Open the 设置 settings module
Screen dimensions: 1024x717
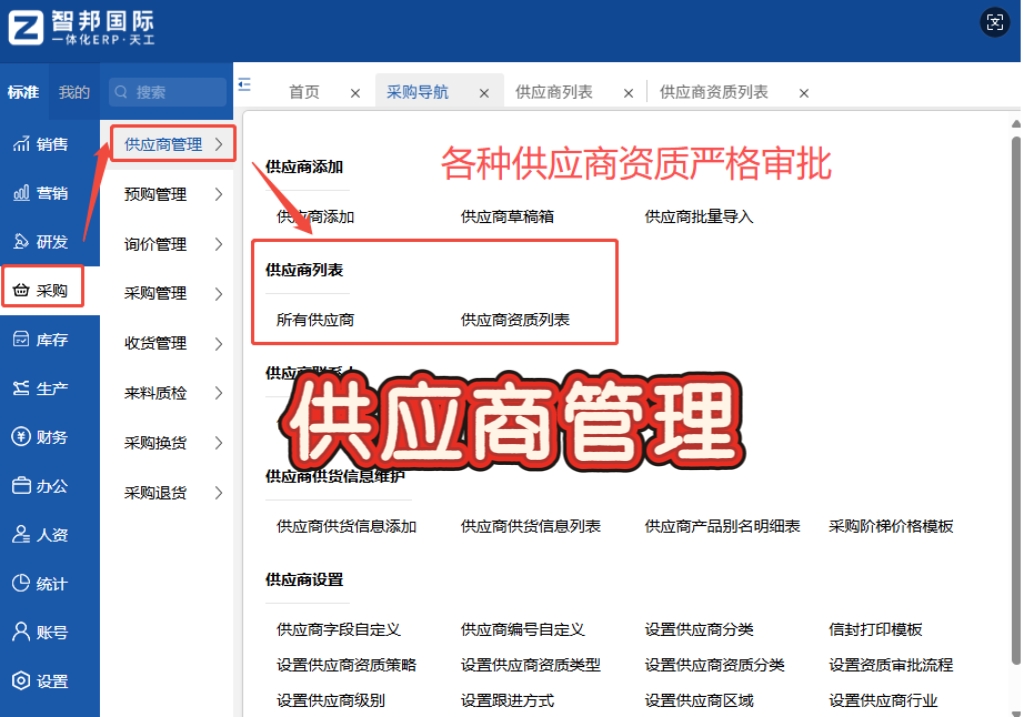[x=40, y=681]
